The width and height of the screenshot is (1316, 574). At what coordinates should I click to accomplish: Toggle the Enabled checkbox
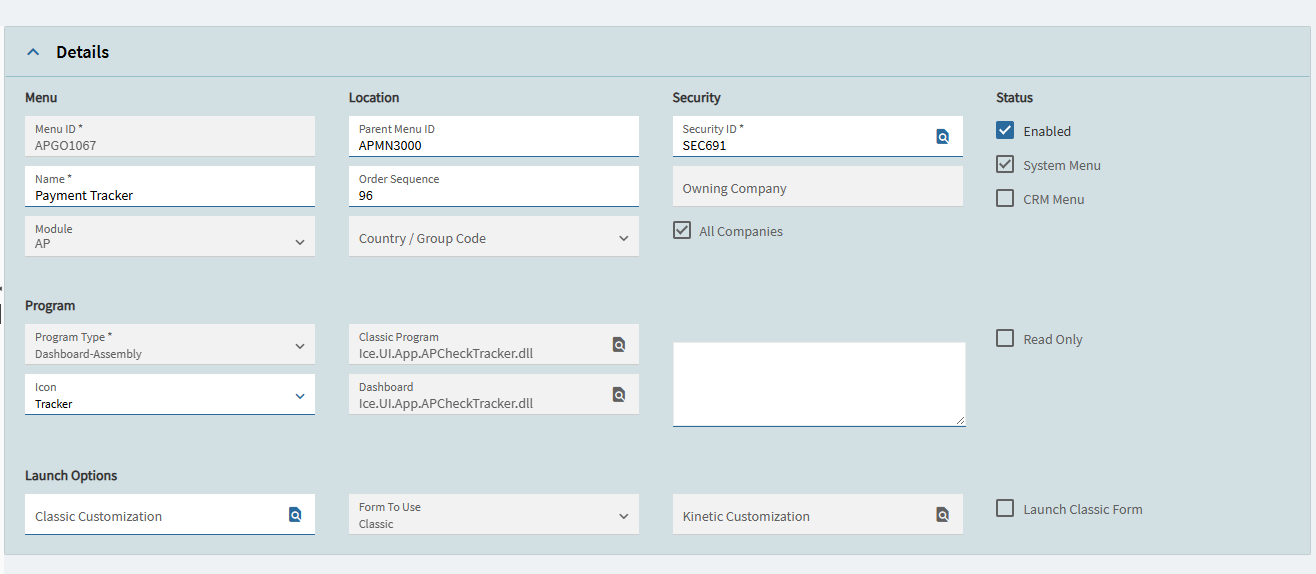click(x=1005, y=130)
